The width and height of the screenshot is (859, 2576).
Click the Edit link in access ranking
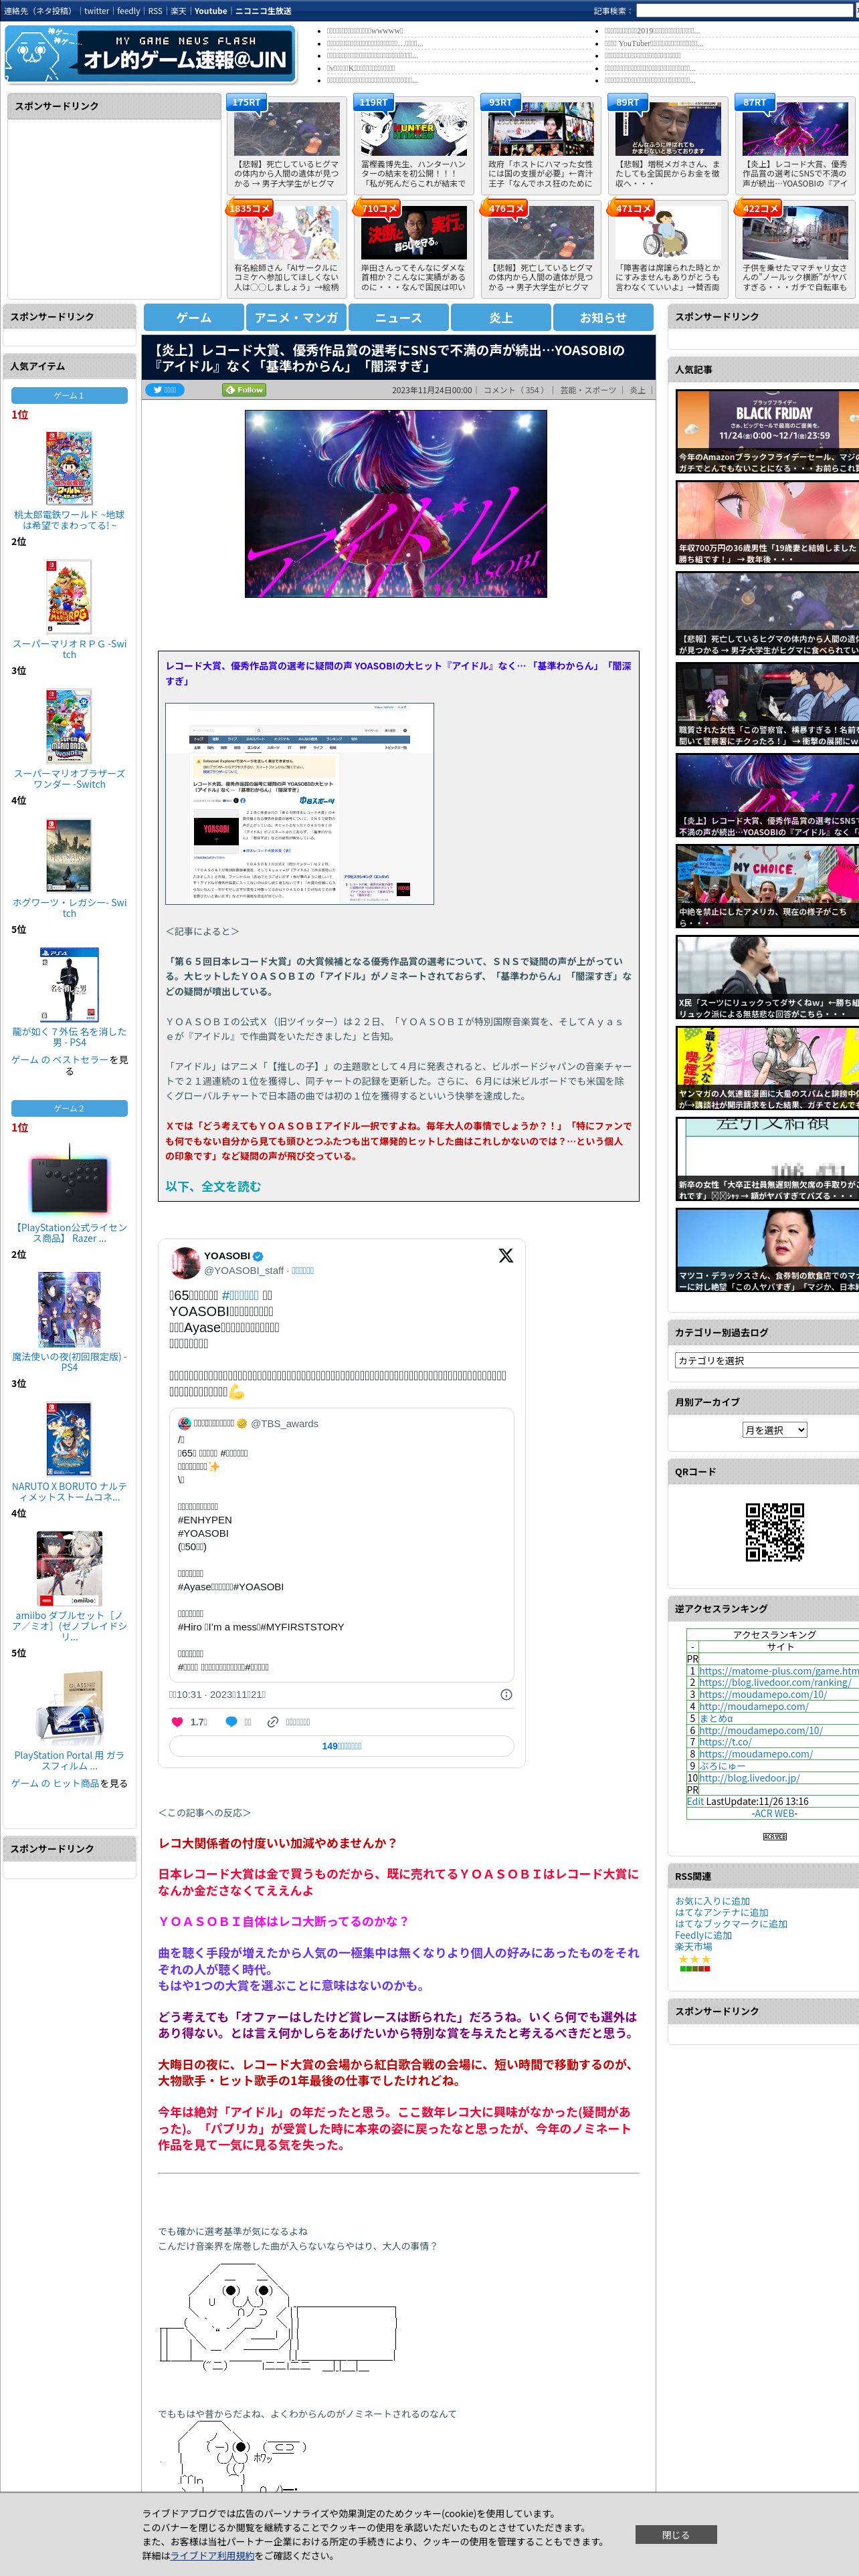click(695, 1802)
